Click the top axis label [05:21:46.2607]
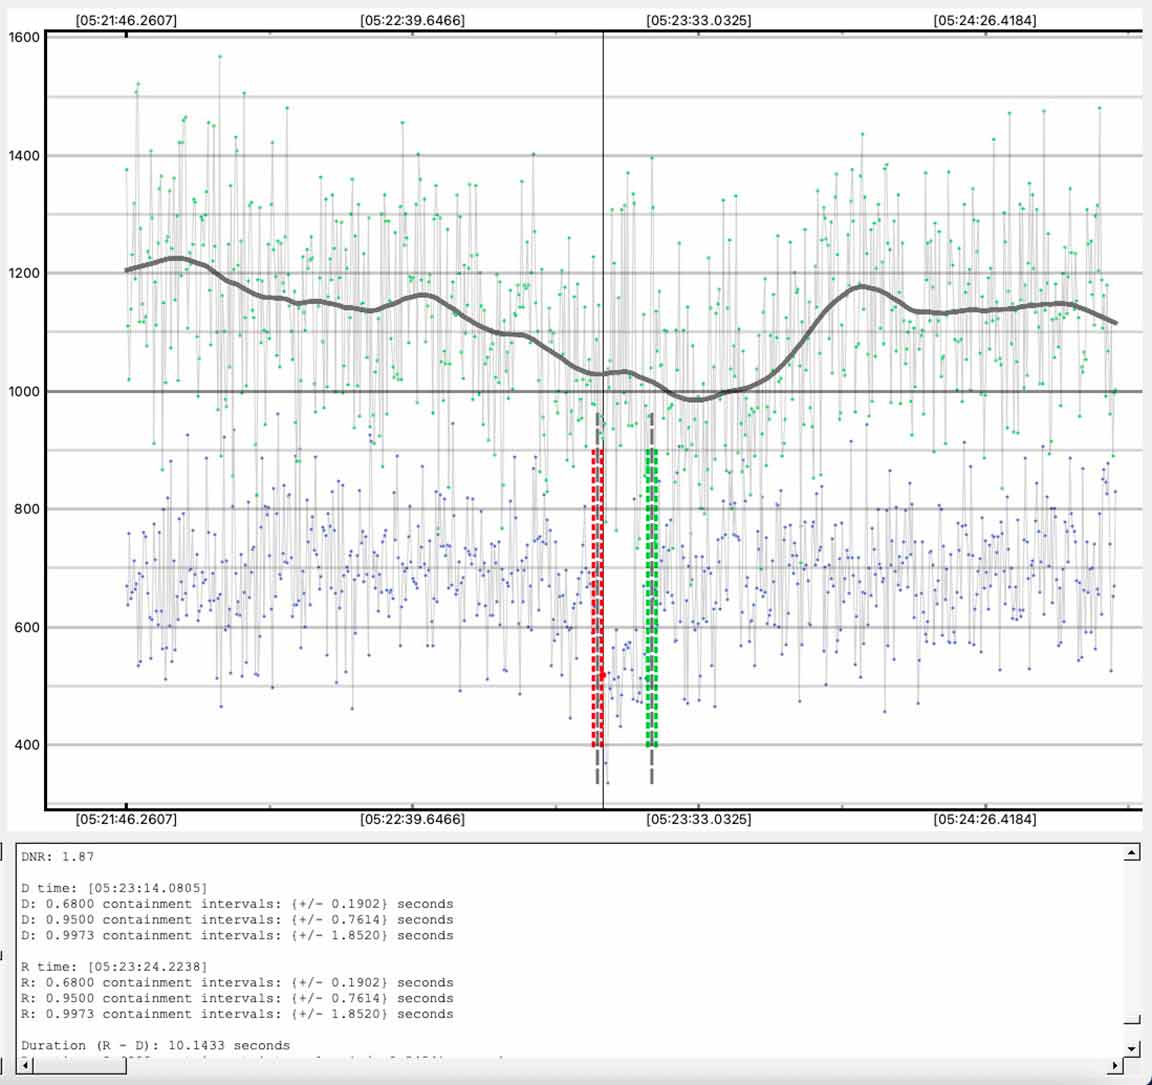This screenshot has width=1152, height=1085. (x=126, y=21)
